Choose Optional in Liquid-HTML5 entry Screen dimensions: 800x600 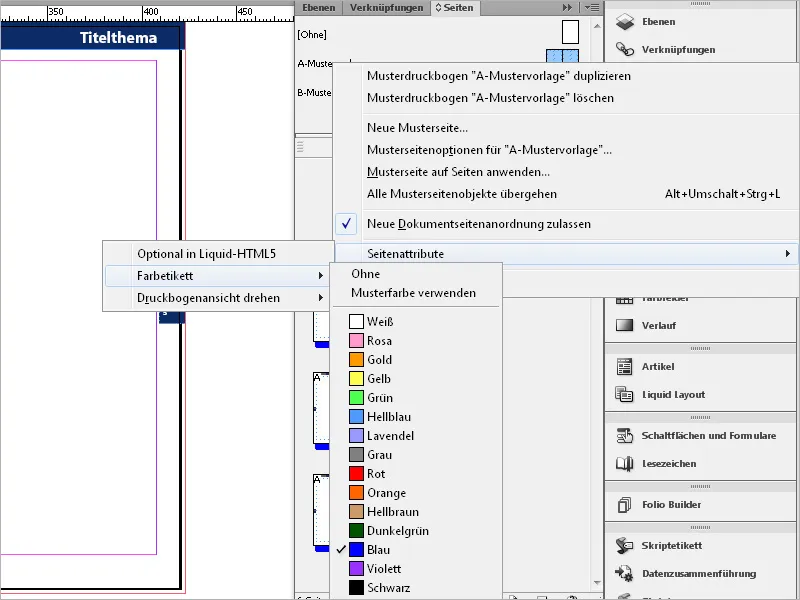[x=206, y=254]
